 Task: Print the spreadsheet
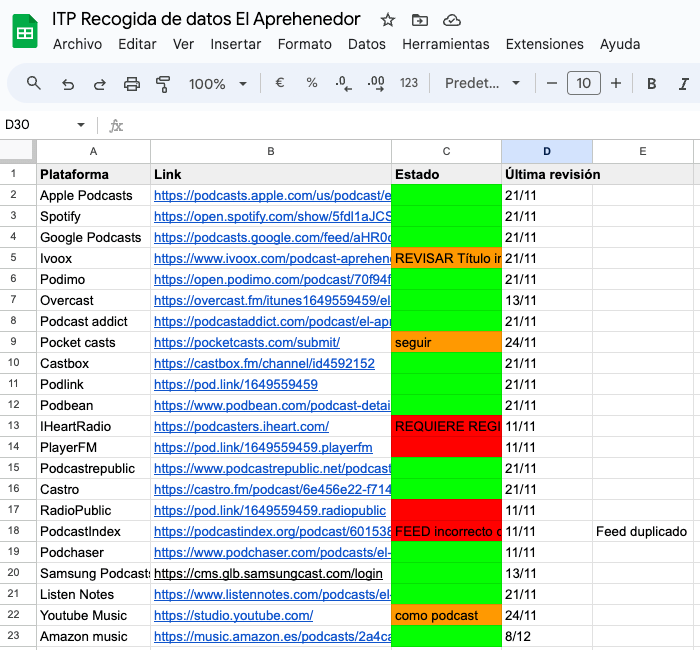point(131,83)
